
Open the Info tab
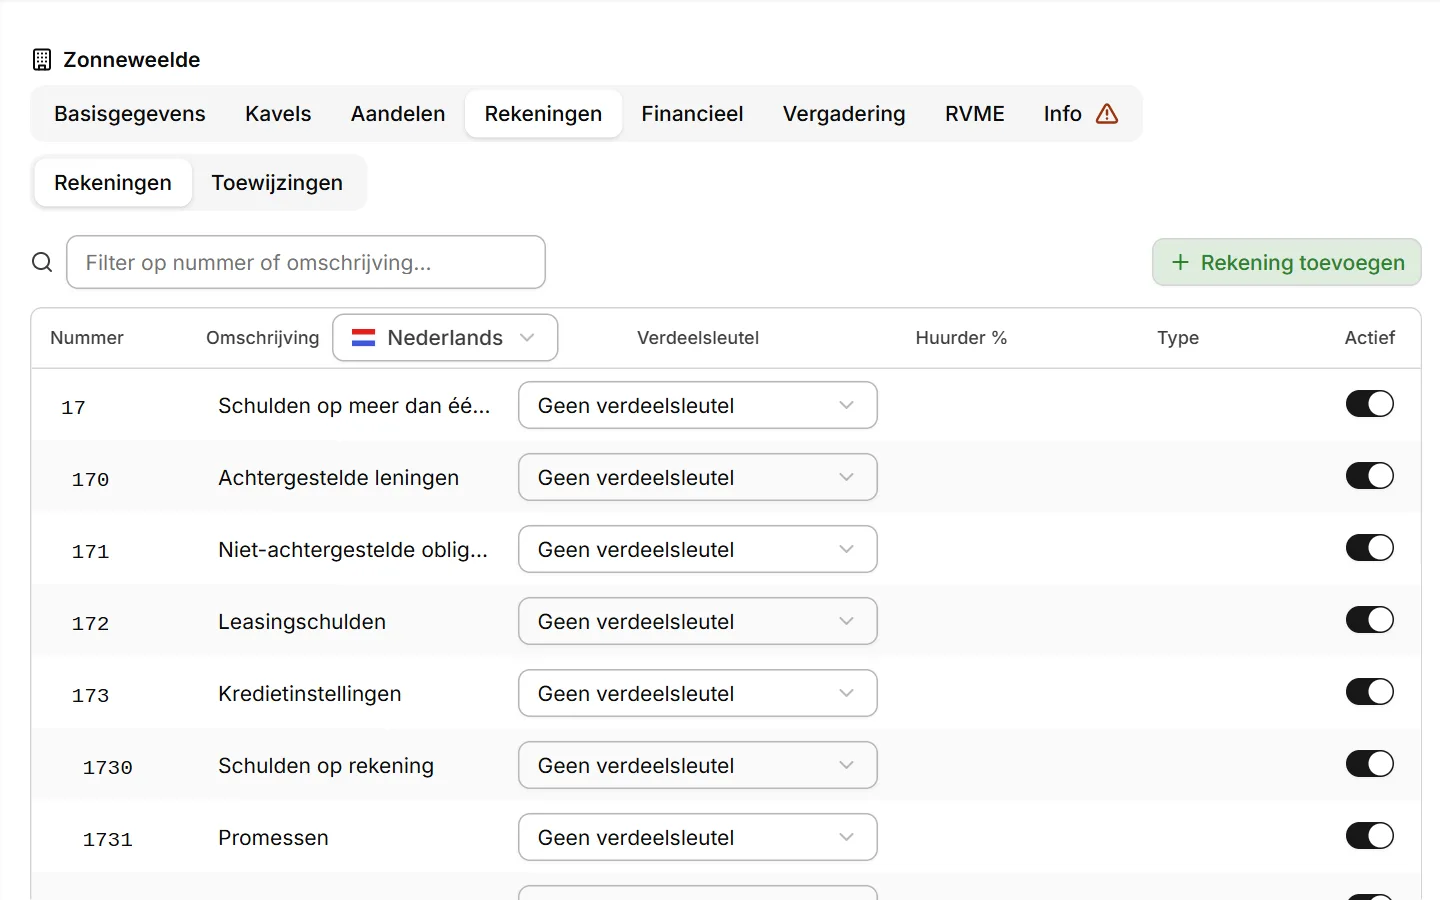pyautogui.click(x=1081, y=114)
